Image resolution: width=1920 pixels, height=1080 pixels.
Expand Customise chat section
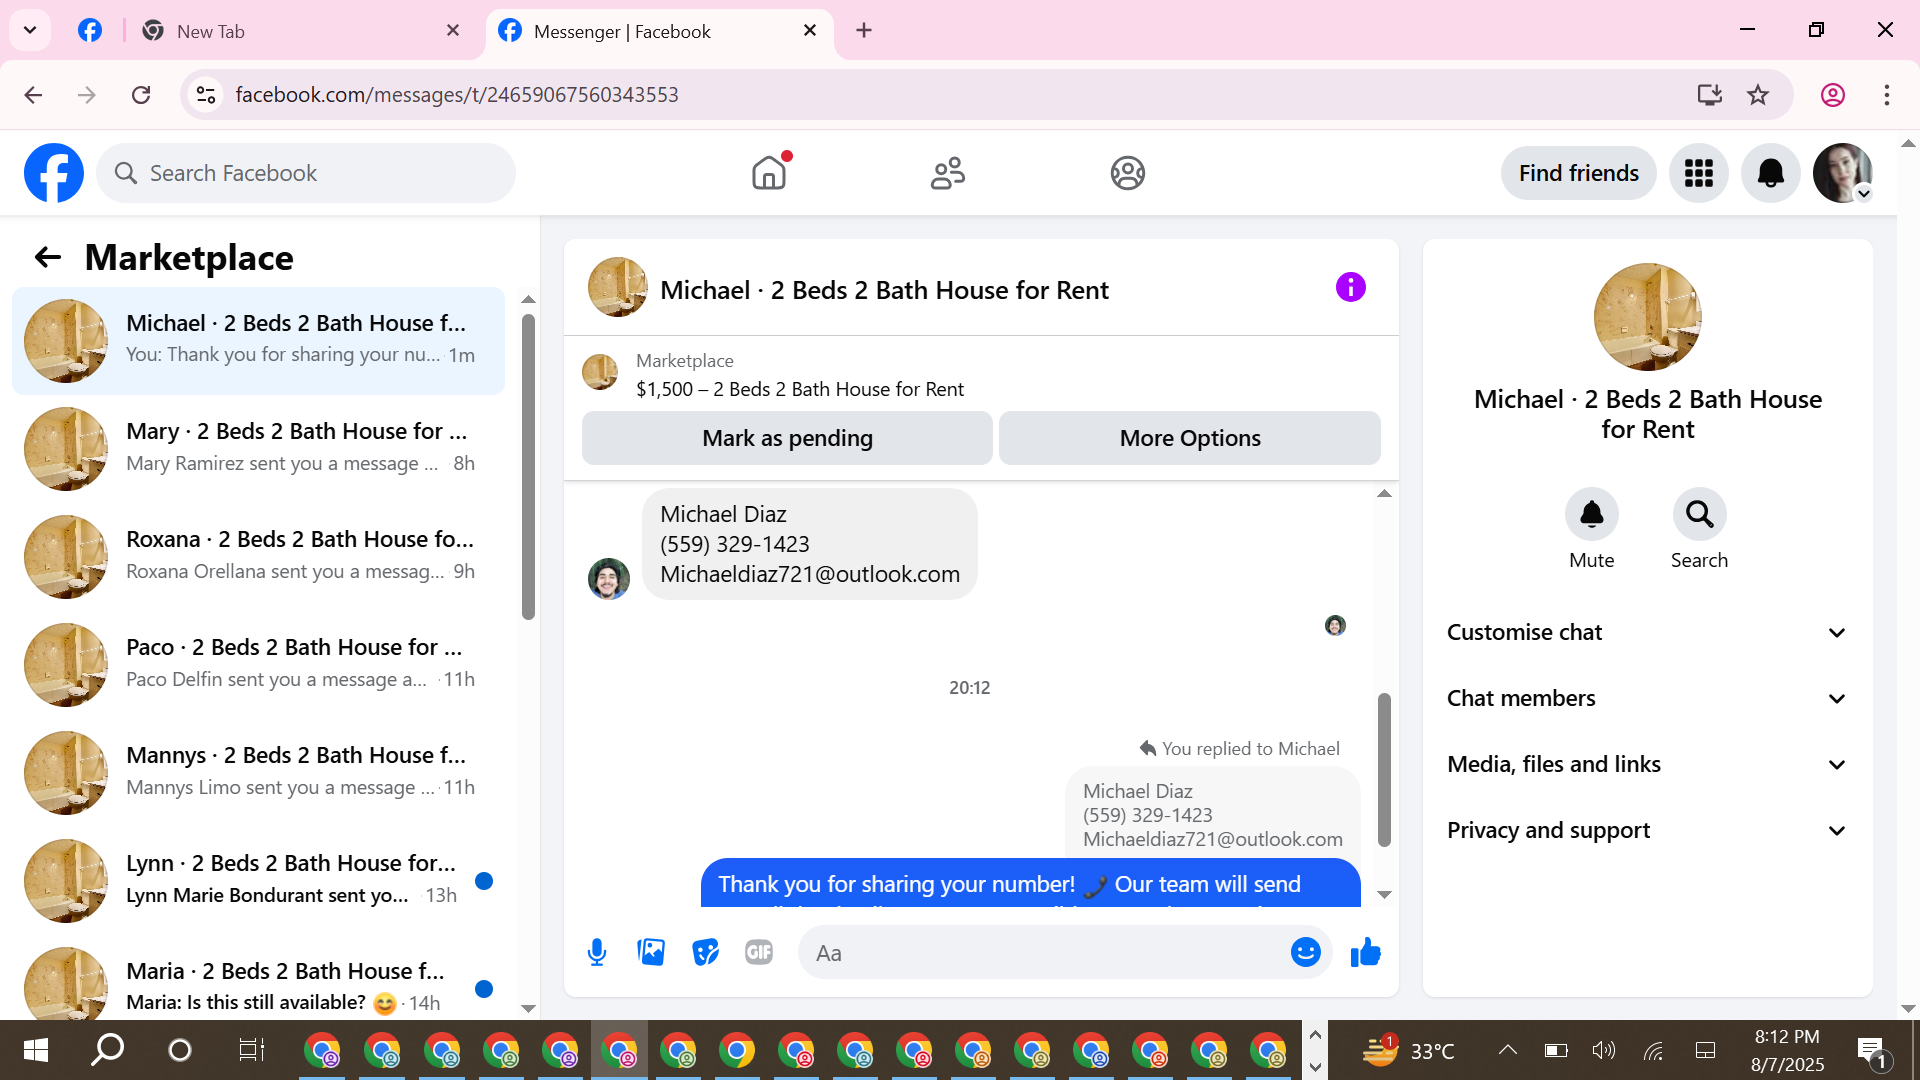click(x=1647, y=633)
